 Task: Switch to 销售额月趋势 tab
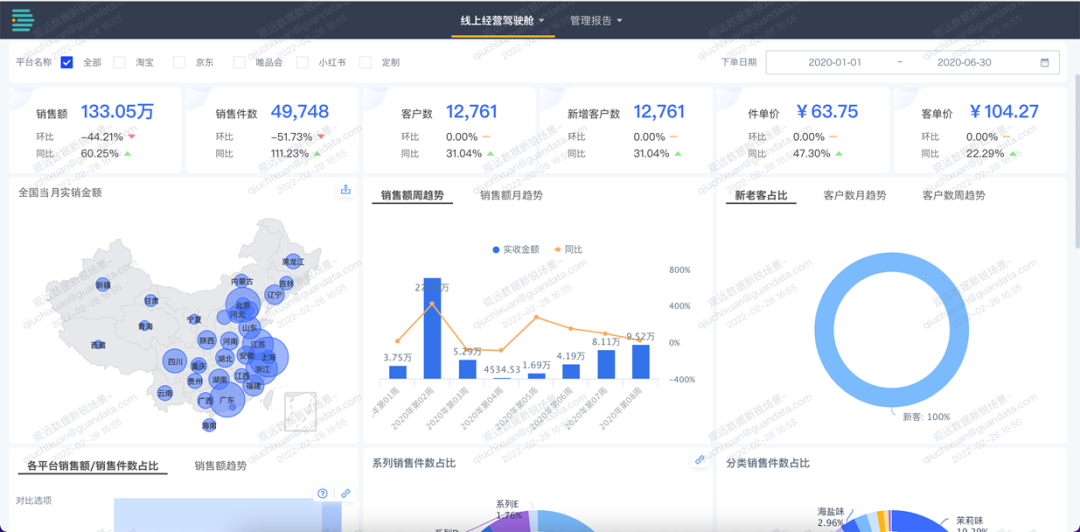click(511, 195)
